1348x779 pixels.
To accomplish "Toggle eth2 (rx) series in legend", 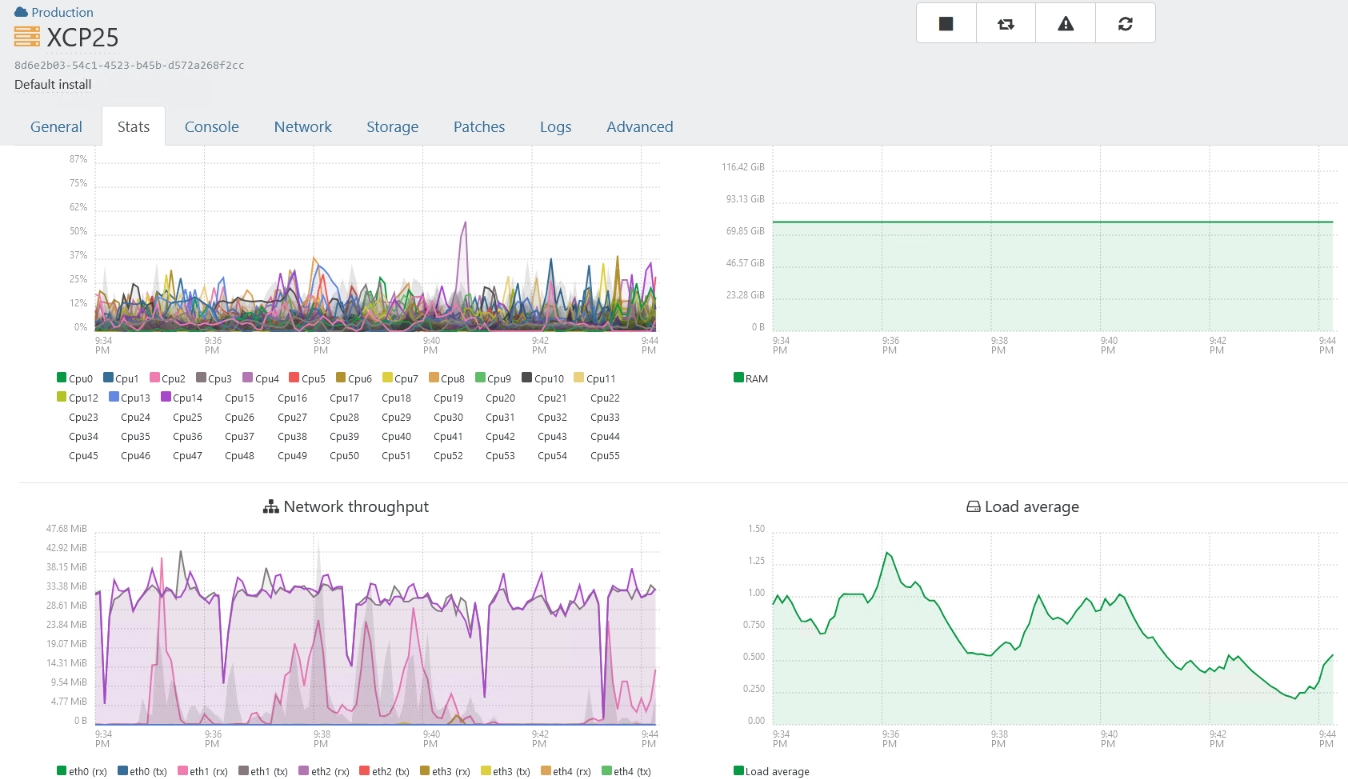I will click(x=324, y=771).
